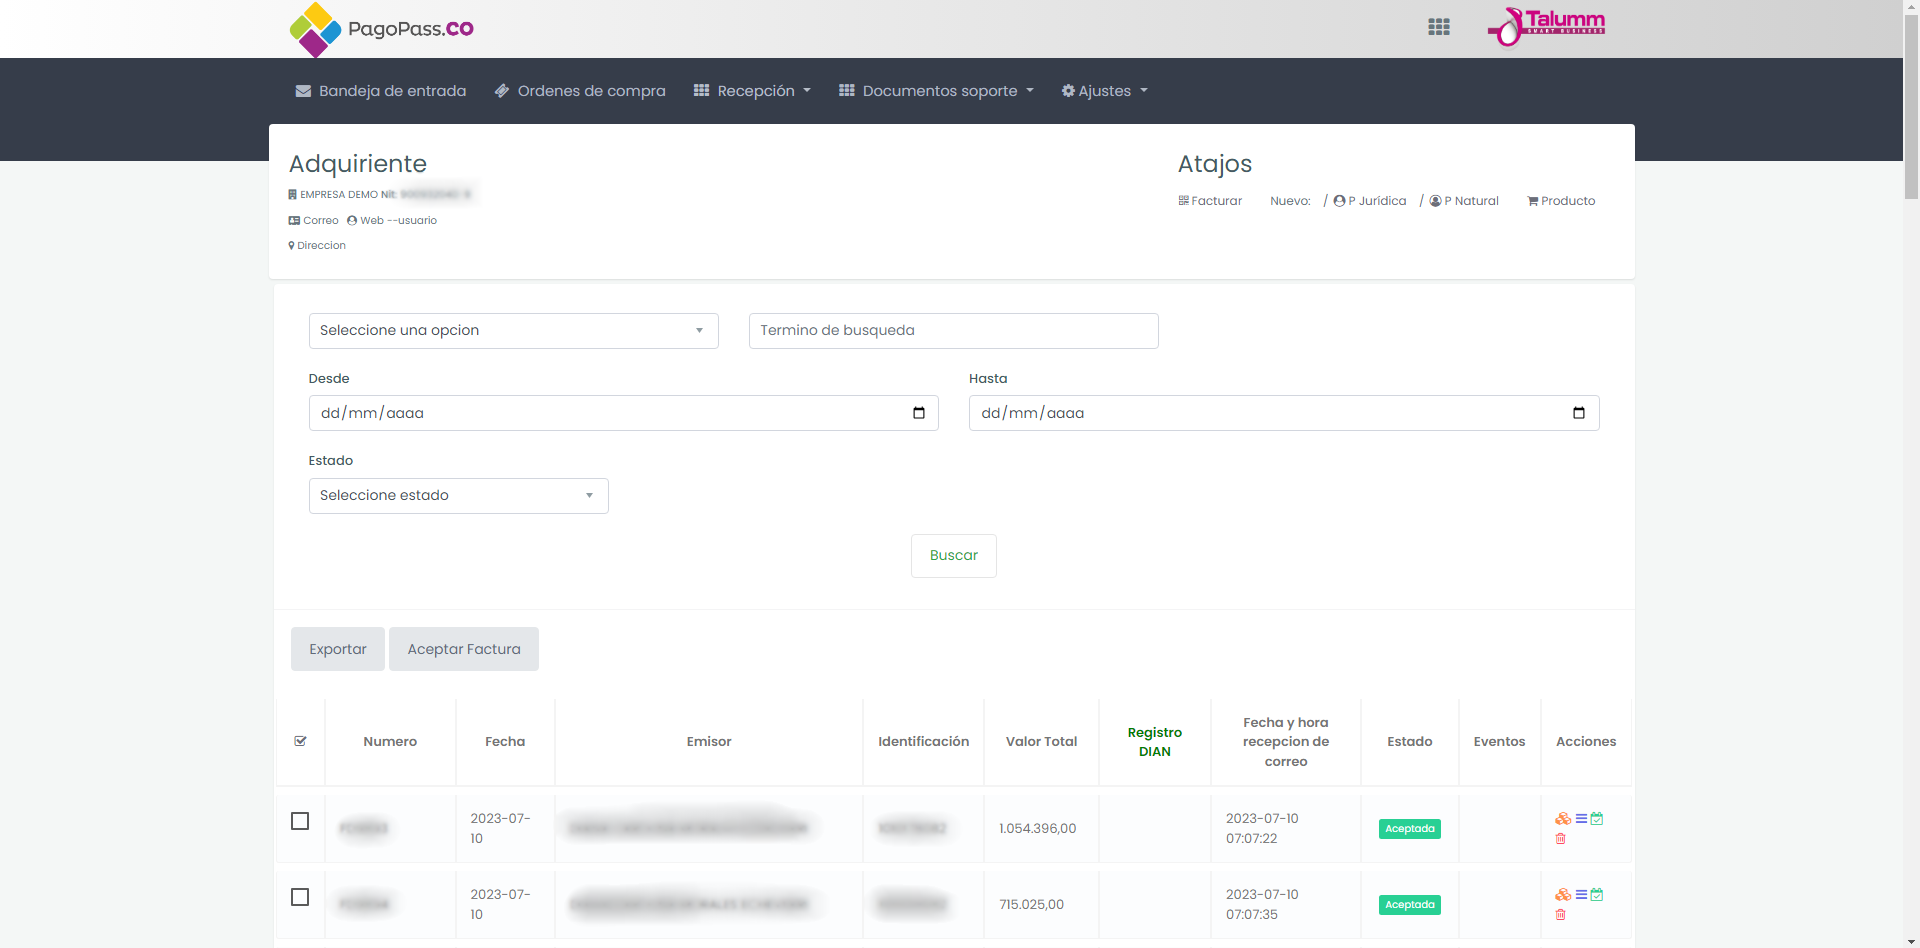Click the blue list-lines icon in first row
The image size is (1920, 948).
point(1581,819)
